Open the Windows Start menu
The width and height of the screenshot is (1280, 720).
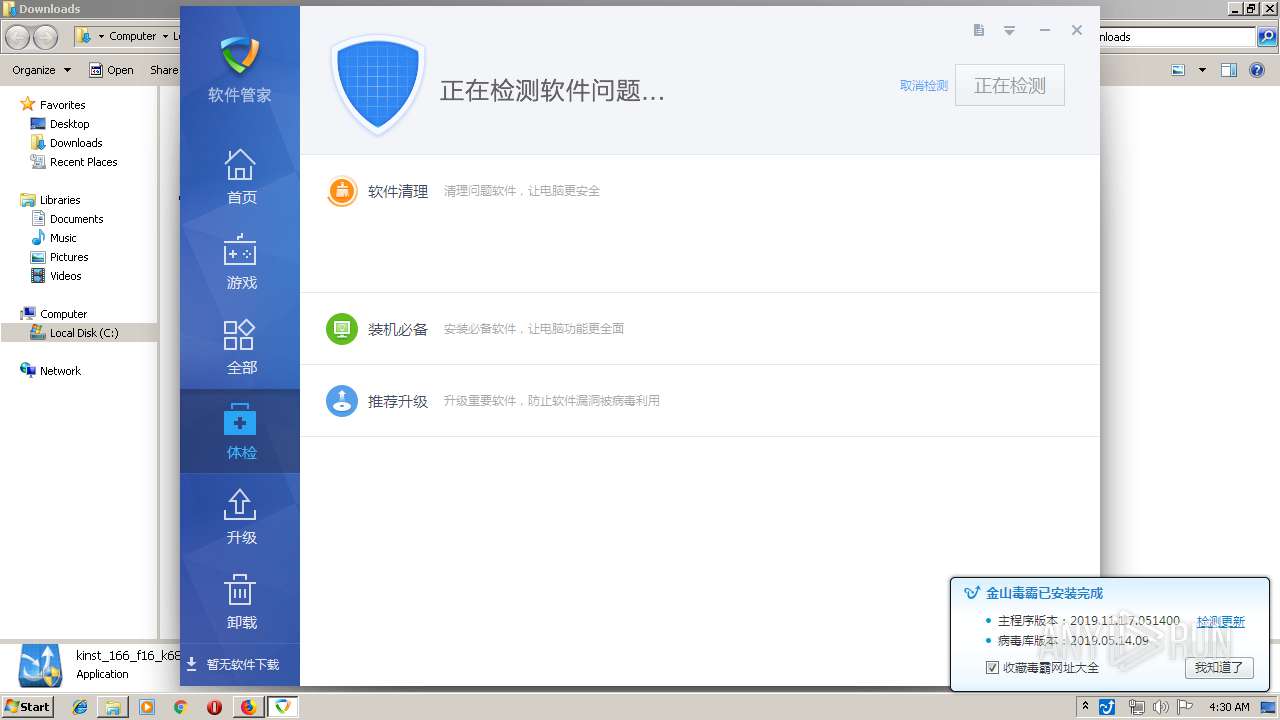pyautogui.click(x=28, y=707)
